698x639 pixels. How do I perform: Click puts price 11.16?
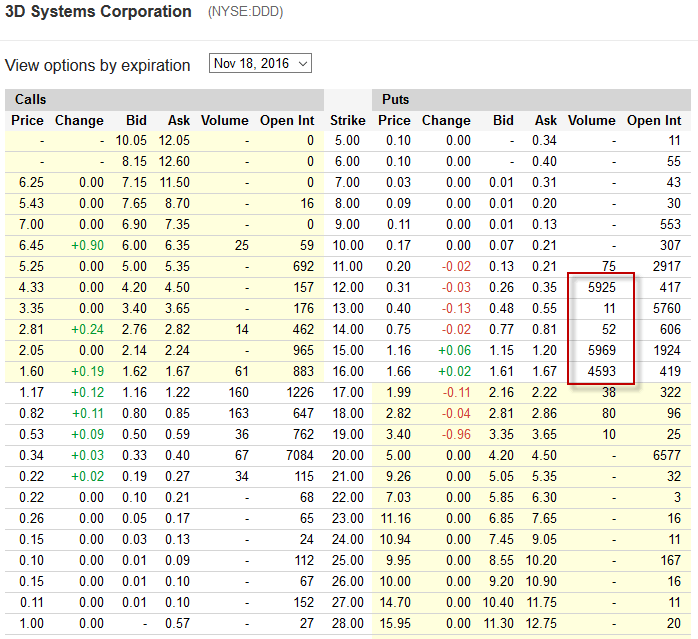coord(395,518)
